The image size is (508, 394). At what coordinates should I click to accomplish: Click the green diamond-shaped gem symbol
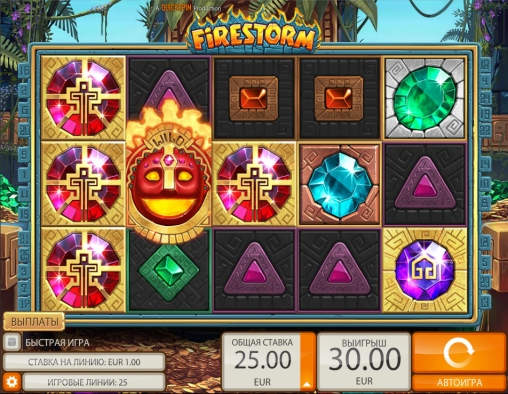169,271
